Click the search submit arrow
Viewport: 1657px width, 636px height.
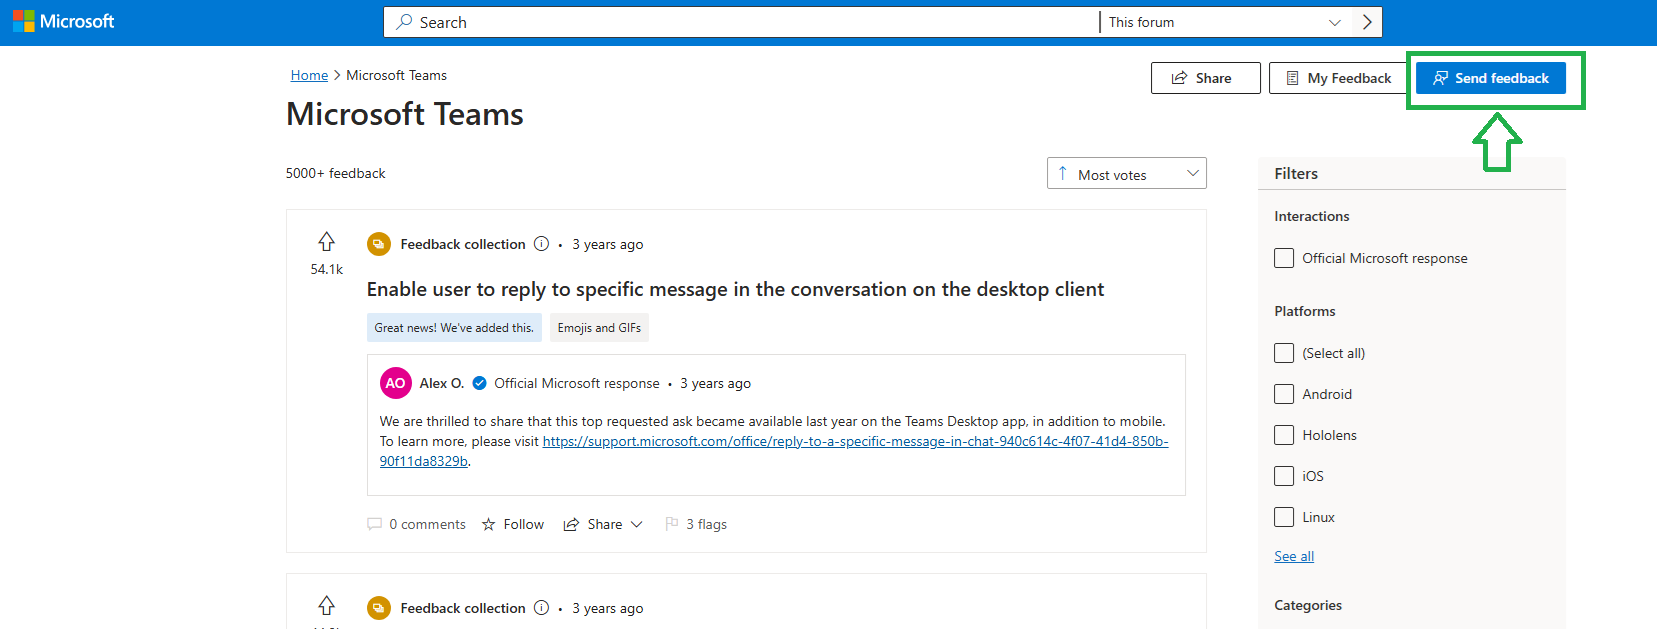pos(1367,22)
